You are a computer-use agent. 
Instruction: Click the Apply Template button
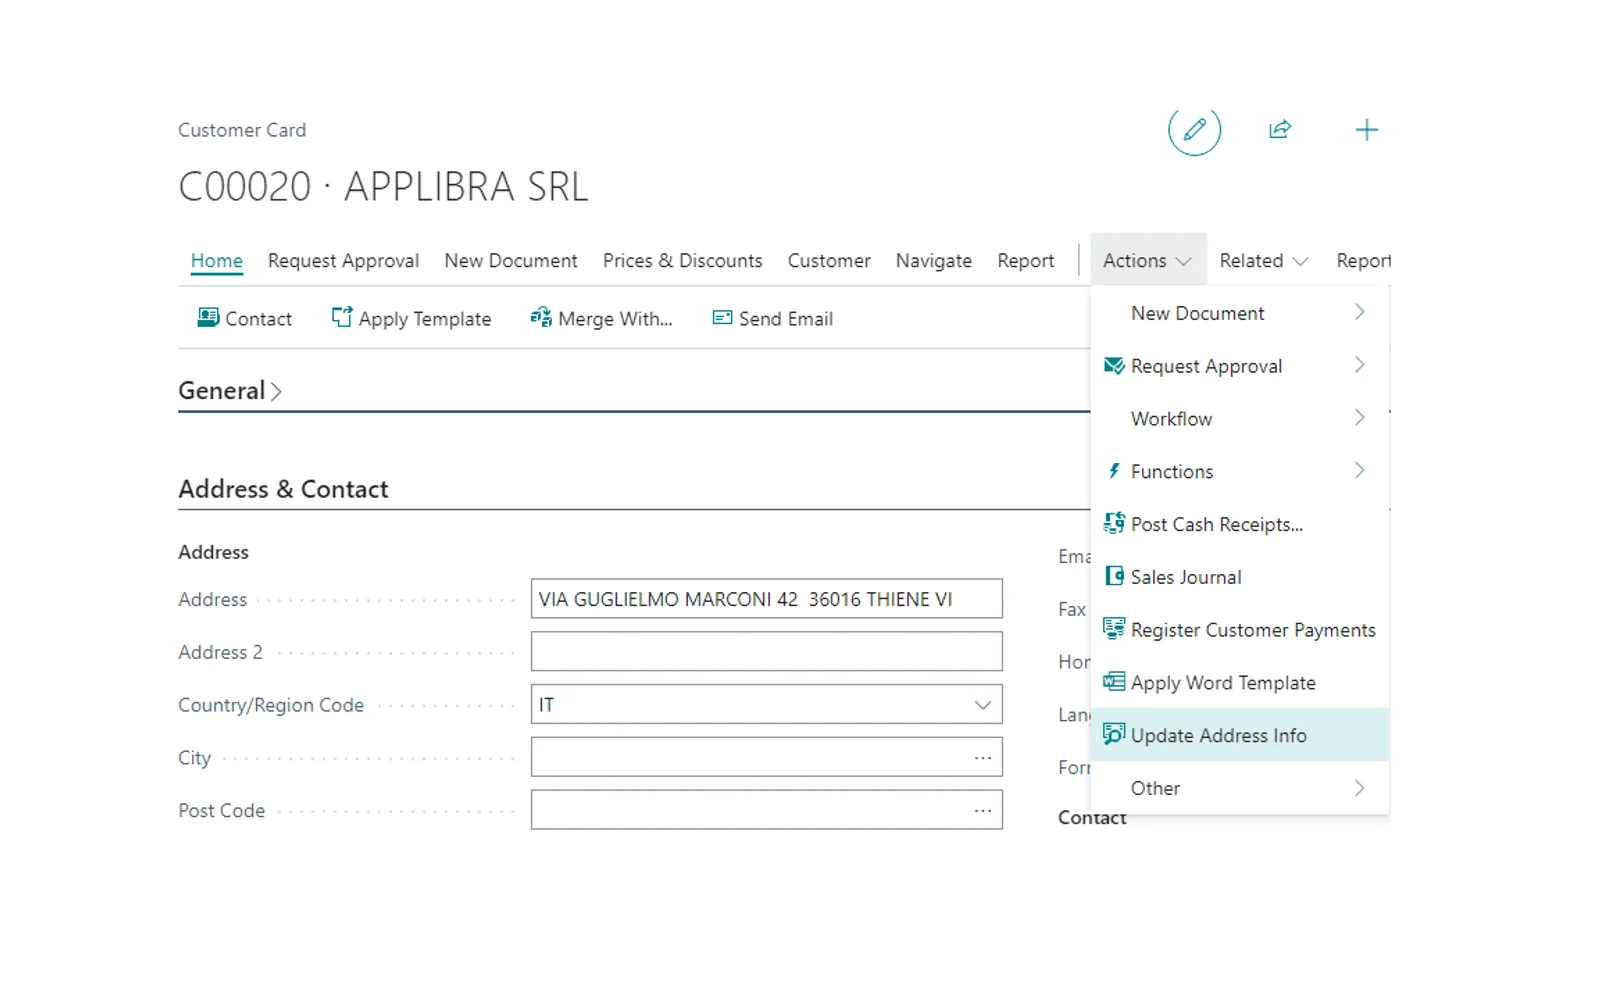point(411,318)
